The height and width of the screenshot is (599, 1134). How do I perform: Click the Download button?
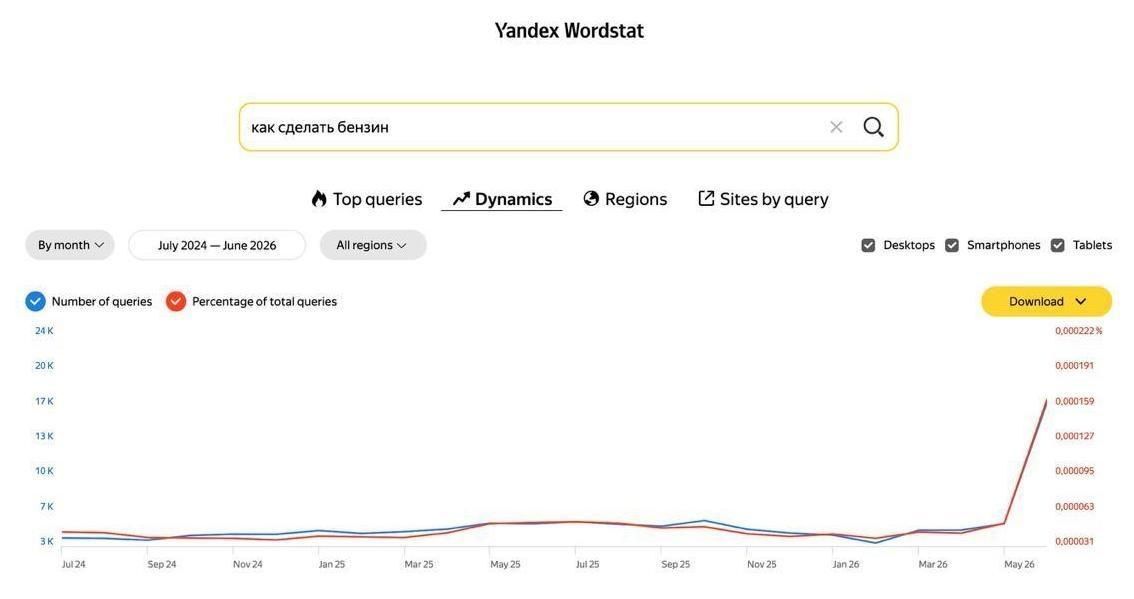1046,302
